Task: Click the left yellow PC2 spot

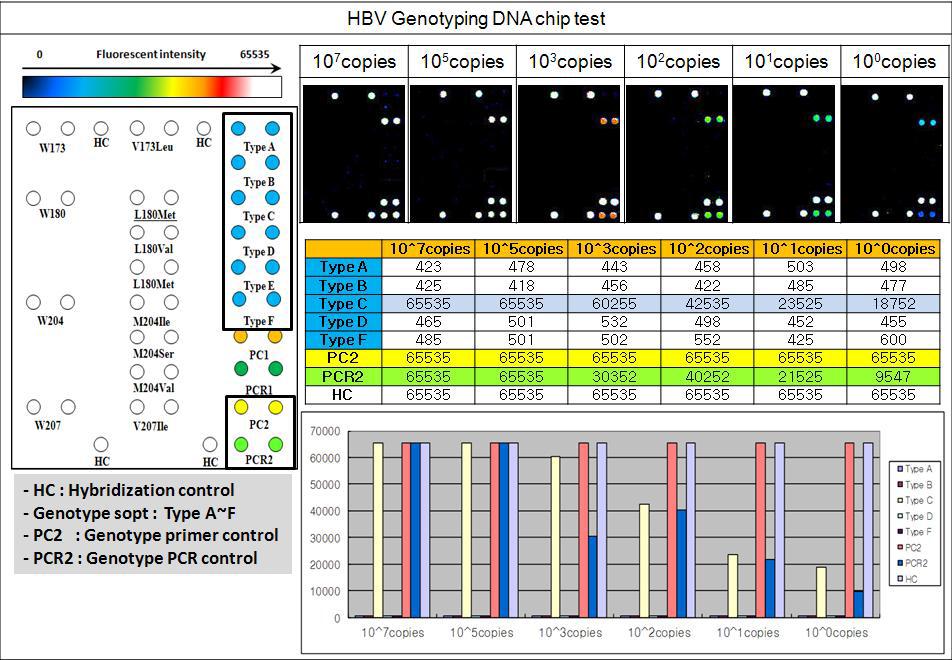Action: [x=240, y=408]
